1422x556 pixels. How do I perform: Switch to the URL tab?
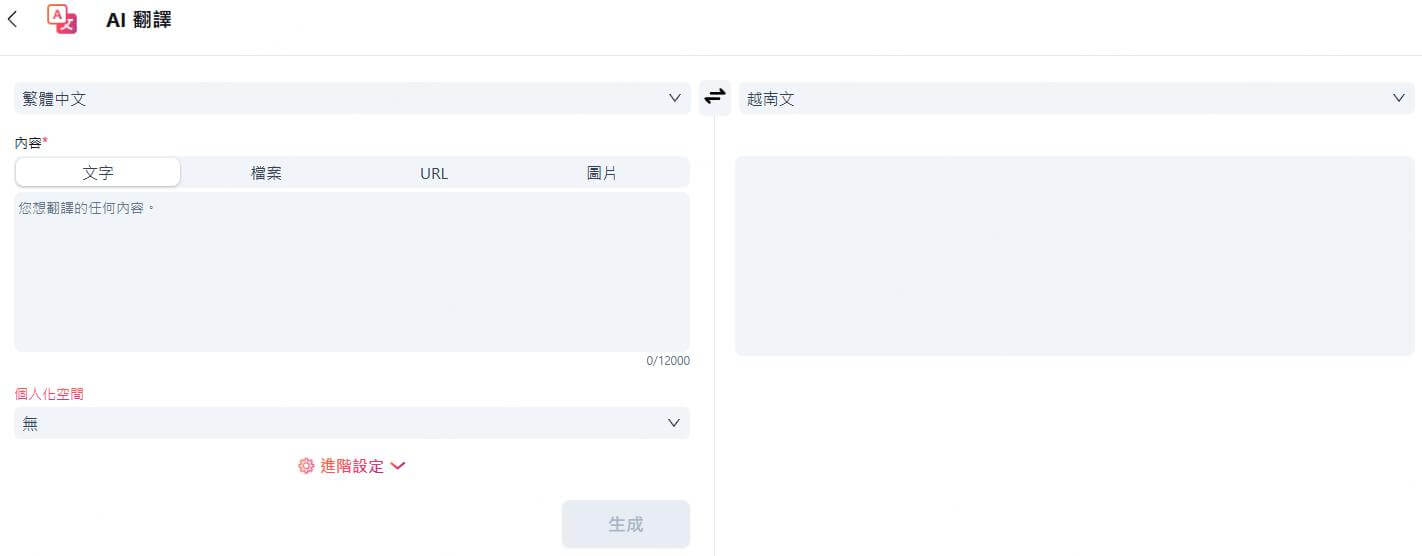click(434, 173)
